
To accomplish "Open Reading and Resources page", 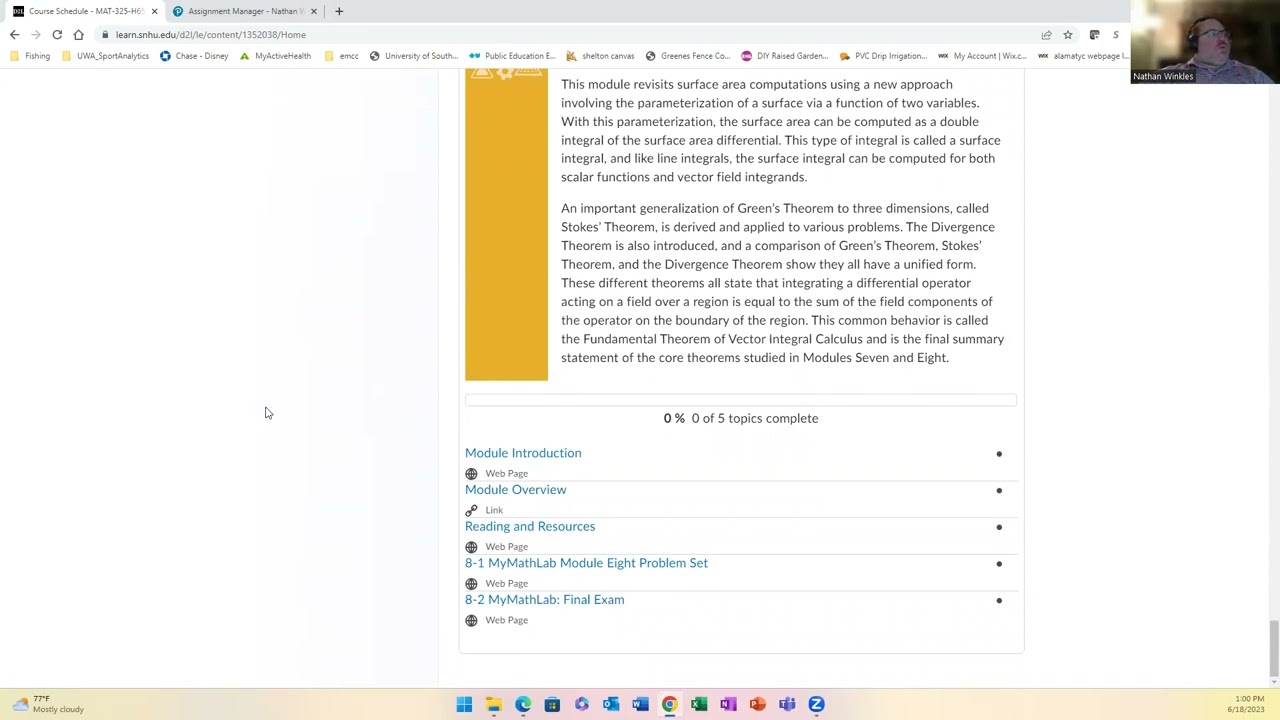I will (530, 527).
